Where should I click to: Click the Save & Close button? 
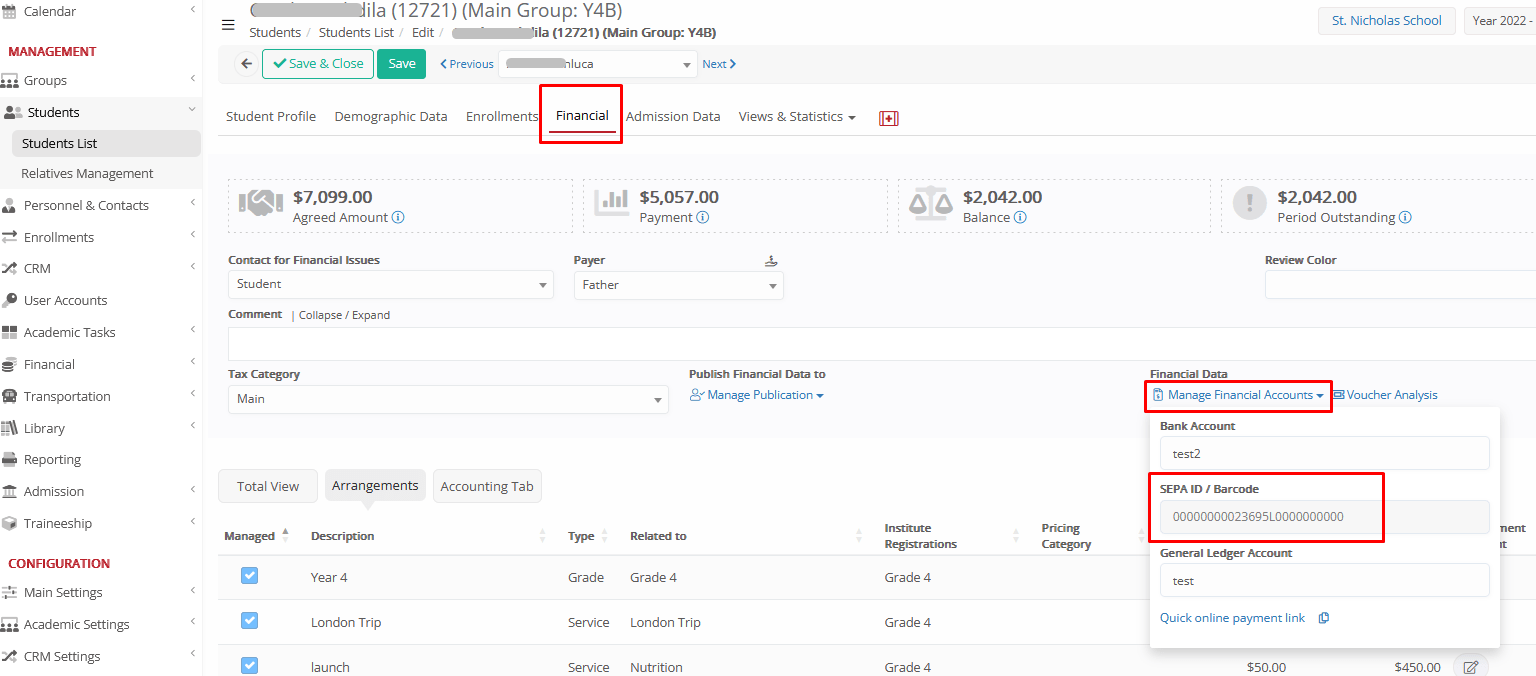(x=318, y=64)
